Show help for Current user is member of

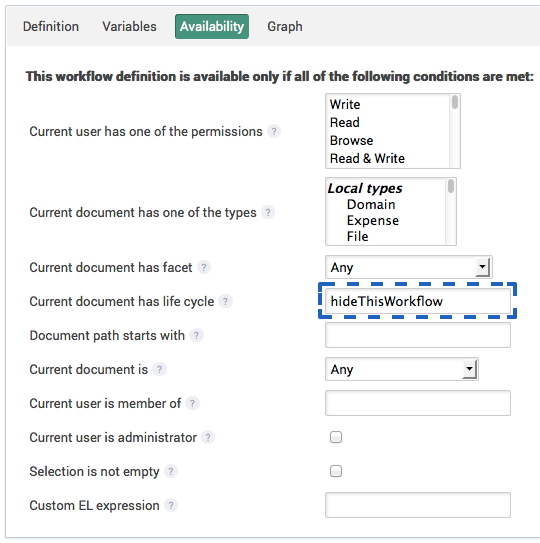(x=192, y=403)
